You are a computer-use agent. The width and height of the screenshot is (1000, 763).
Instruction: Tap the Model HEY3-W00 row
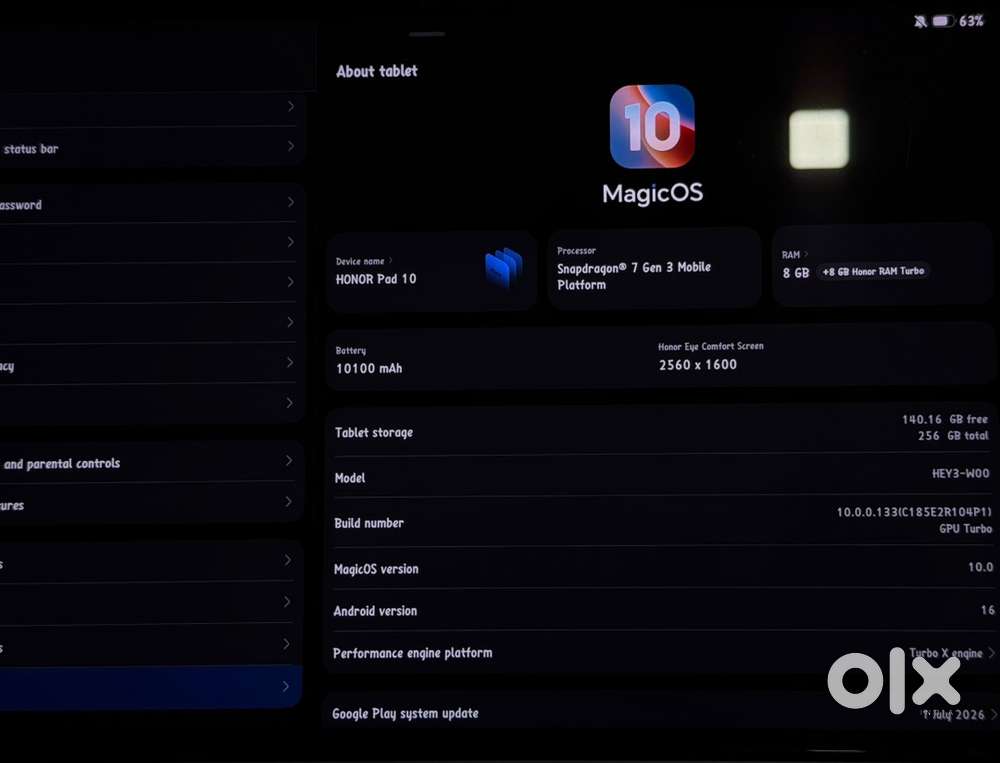(x=662, y=475)
